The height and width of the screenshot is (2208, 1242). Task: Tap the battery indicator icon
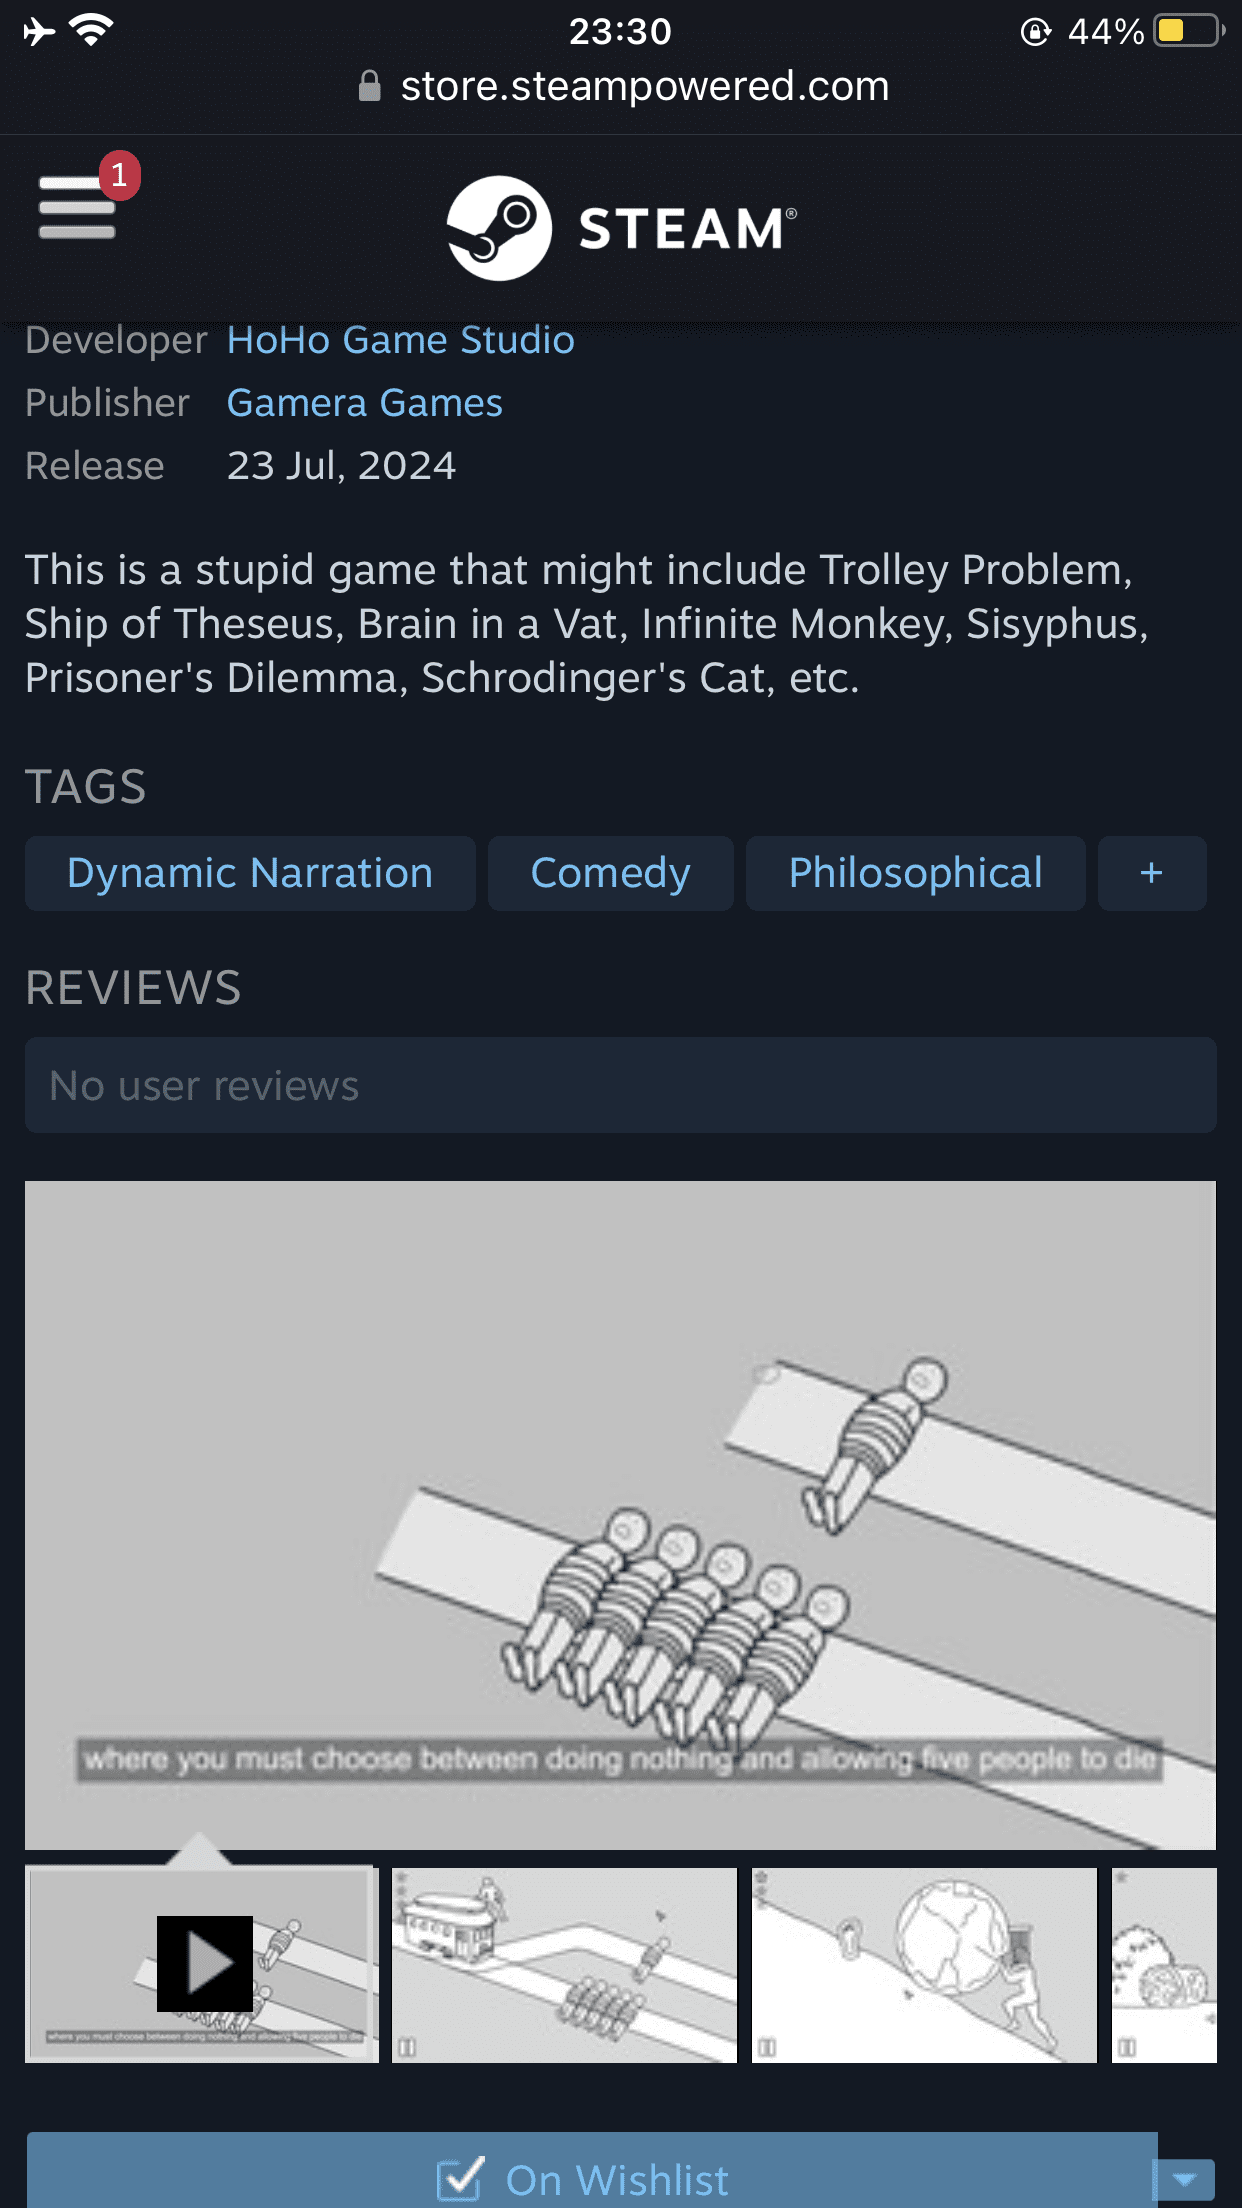(1188, 31)
